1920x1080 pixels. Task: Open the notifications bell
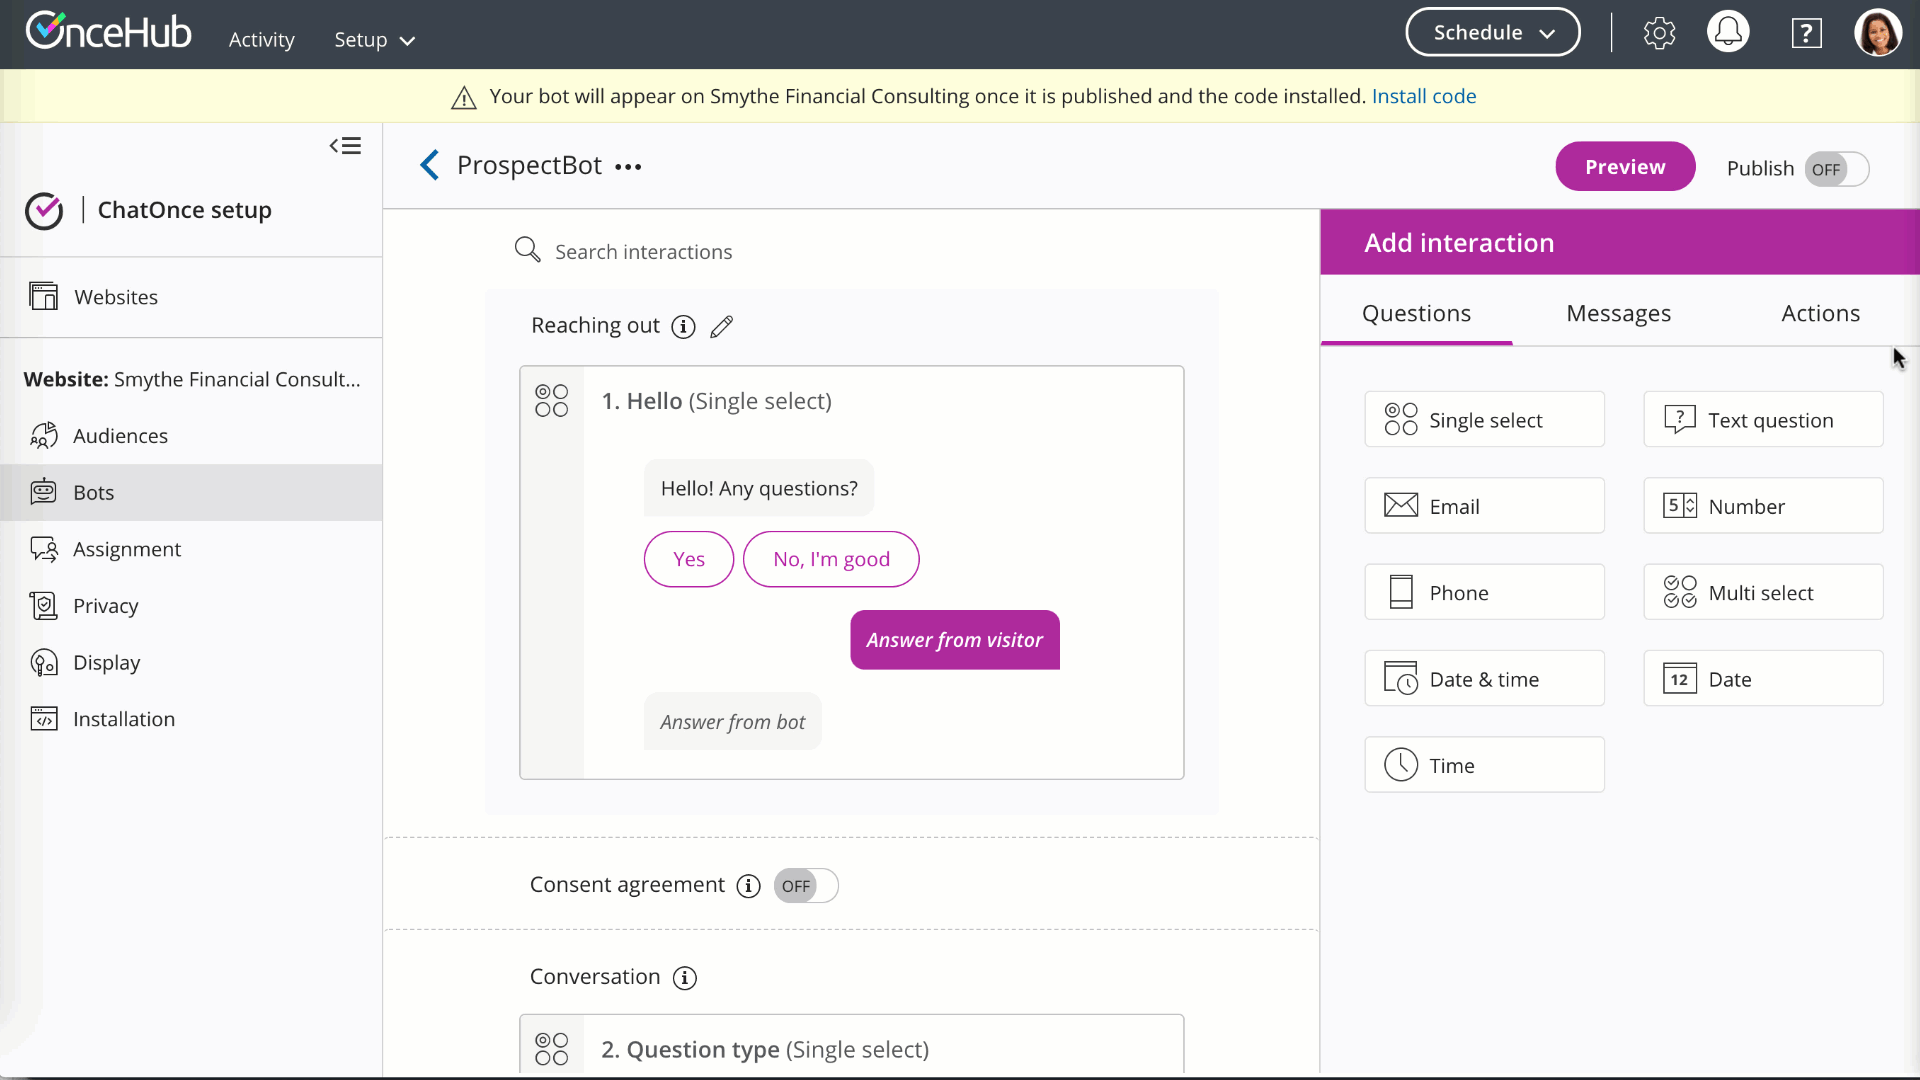[1728, 33]
